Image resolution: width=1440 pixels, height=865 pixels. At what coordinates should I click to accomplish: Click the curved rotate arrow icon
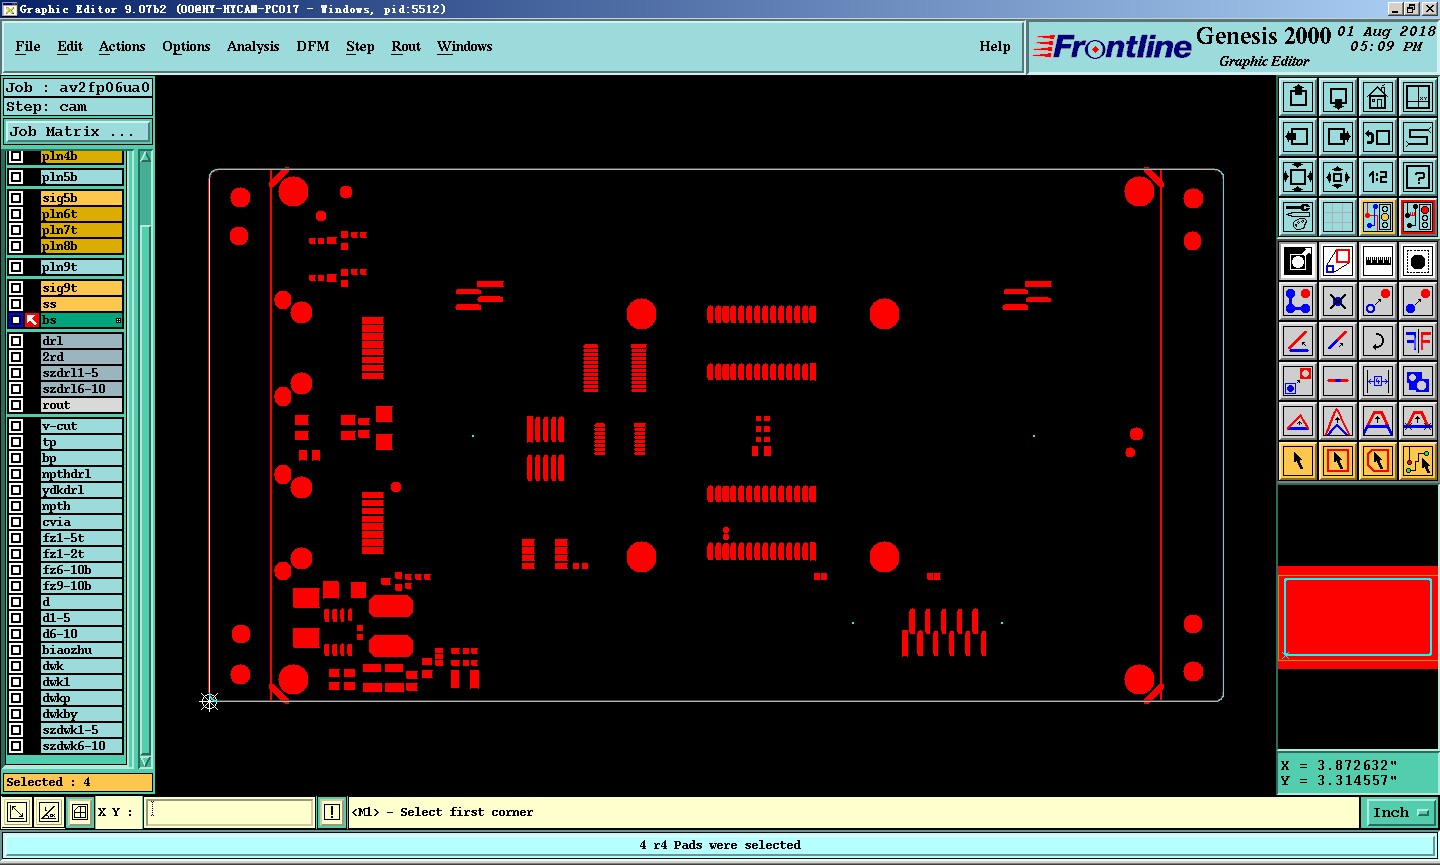[1378, 341]
